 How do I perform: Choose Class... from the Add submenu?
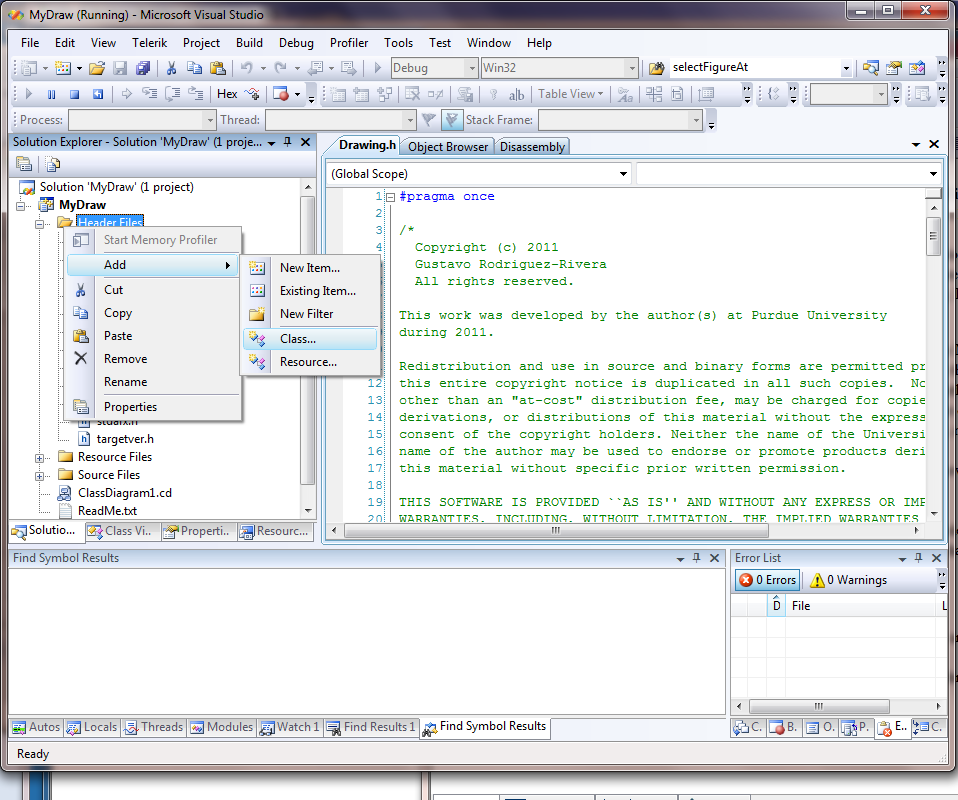pyautogui.click(x=310, y=339)
